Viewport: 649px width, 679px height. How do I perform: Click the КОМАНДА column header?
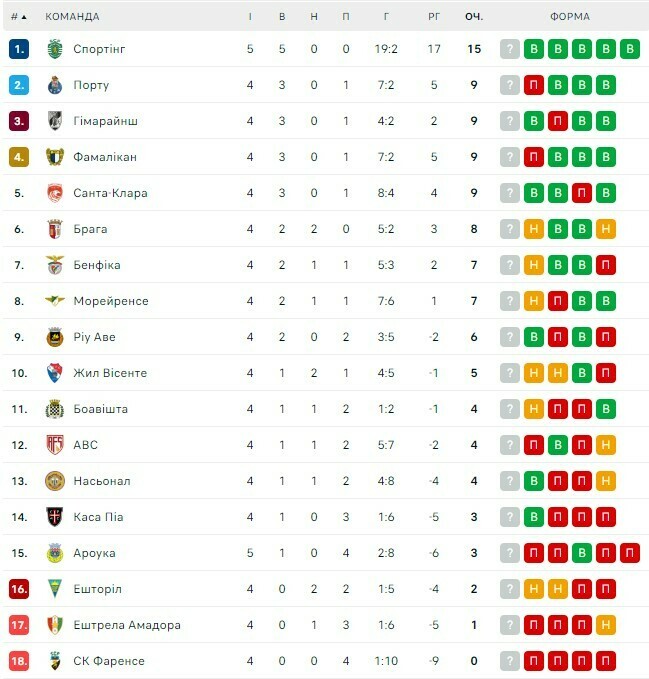pyautogui.click(x=72, y=17)
